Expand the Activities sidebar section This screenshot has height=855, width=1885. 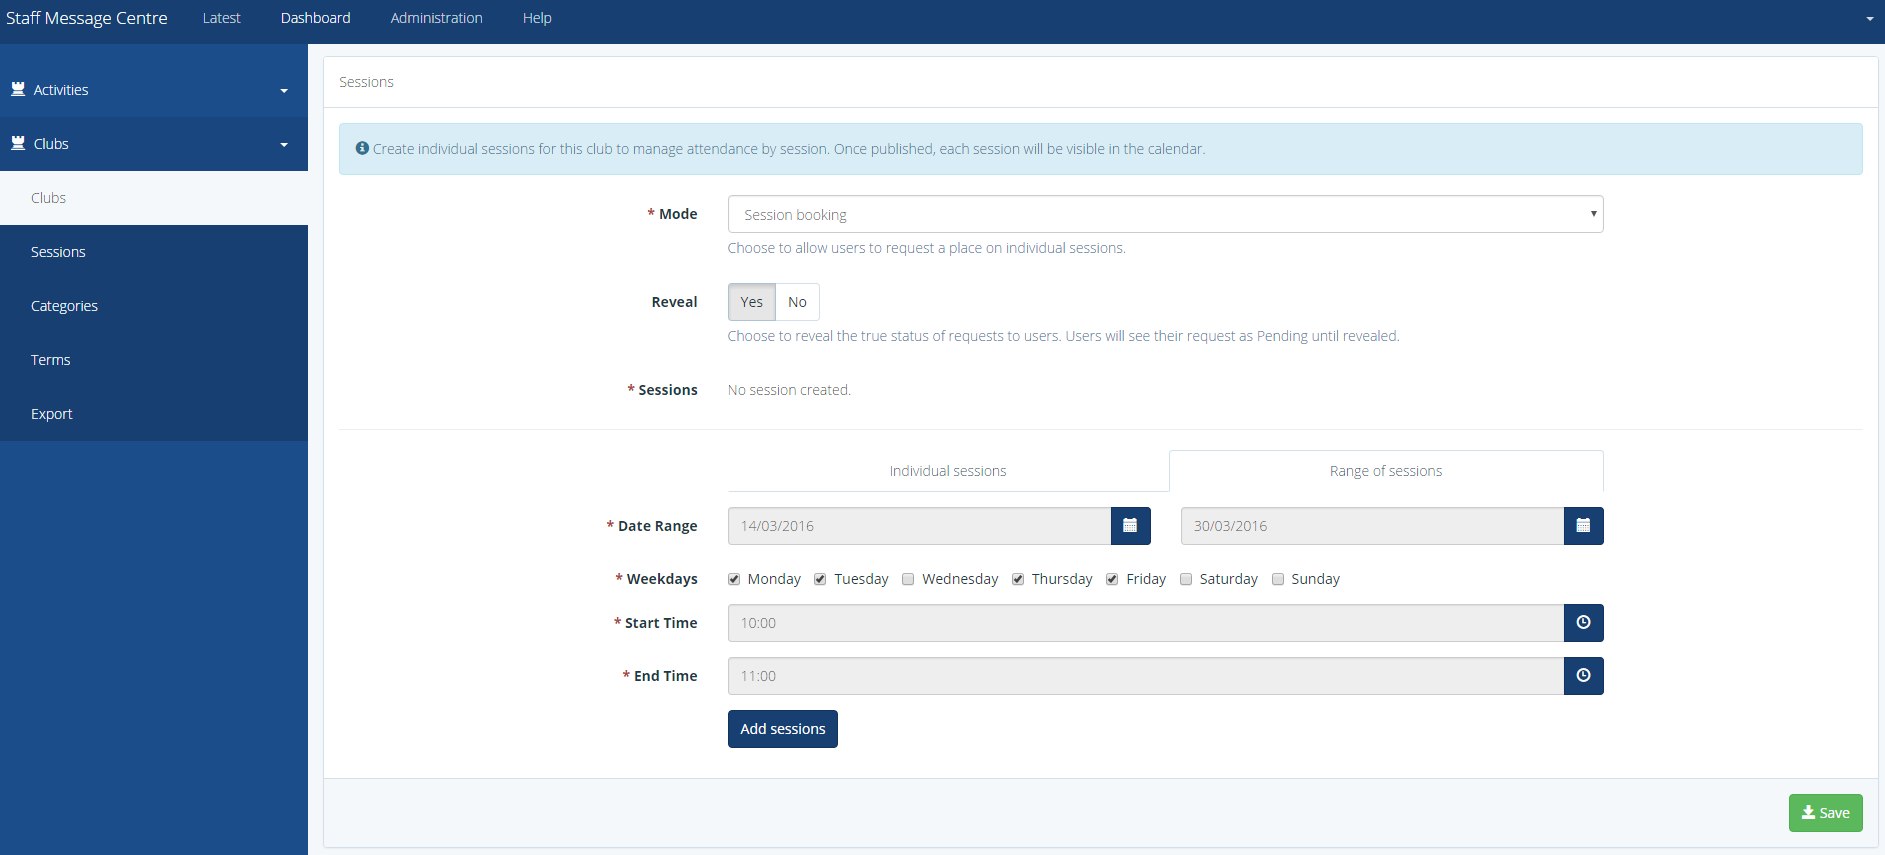coord(154,90)
